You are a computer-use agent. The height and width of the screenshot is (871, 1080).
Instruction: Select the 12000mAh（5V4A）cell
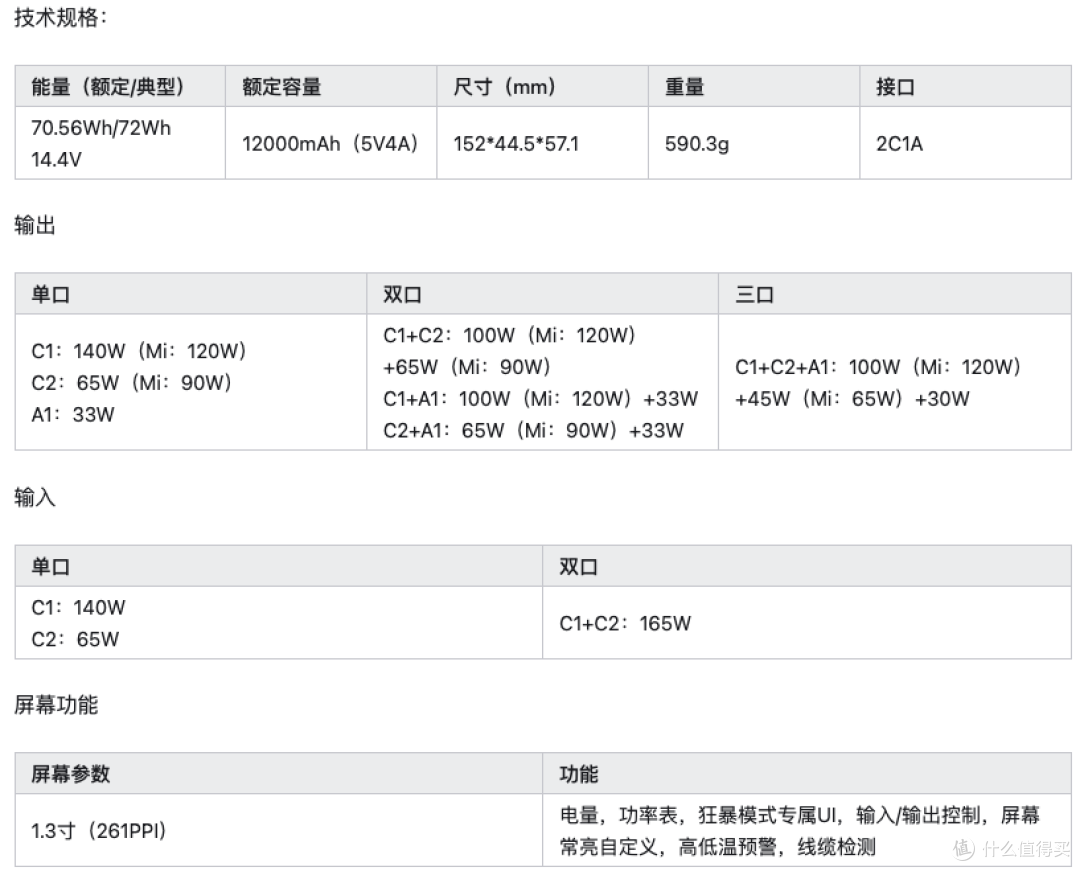coord(330,144)
